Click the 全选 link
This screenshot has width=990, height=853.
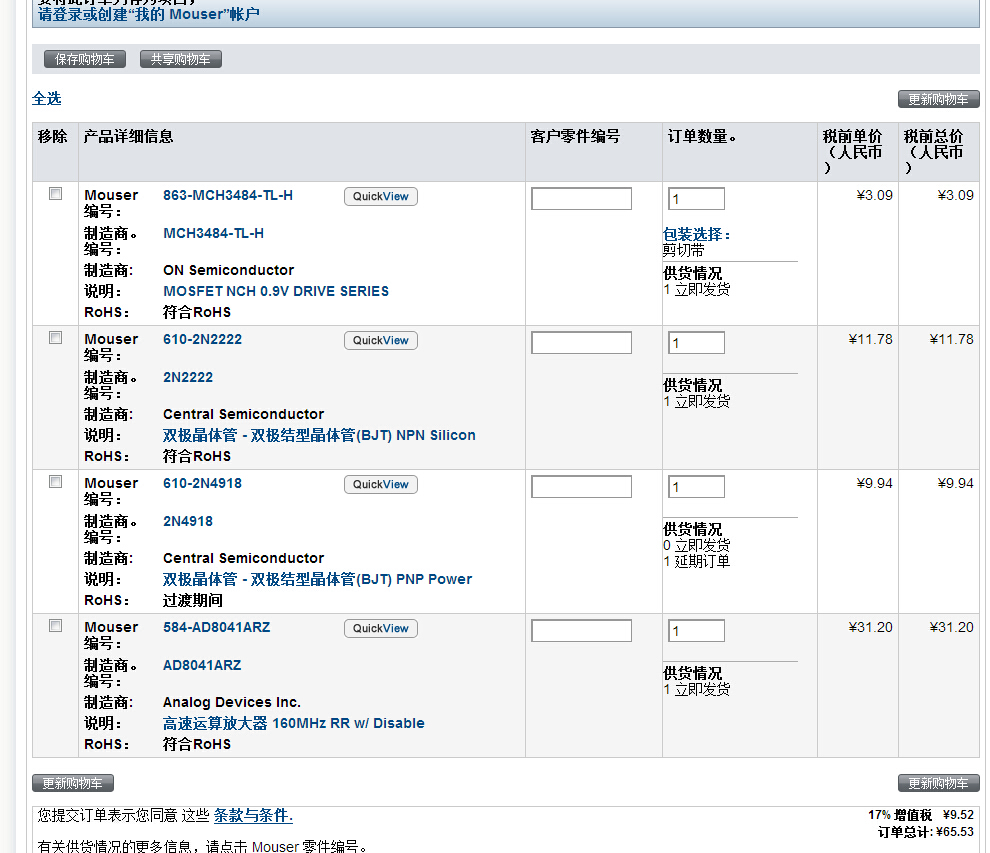click(x=47, y=98)
